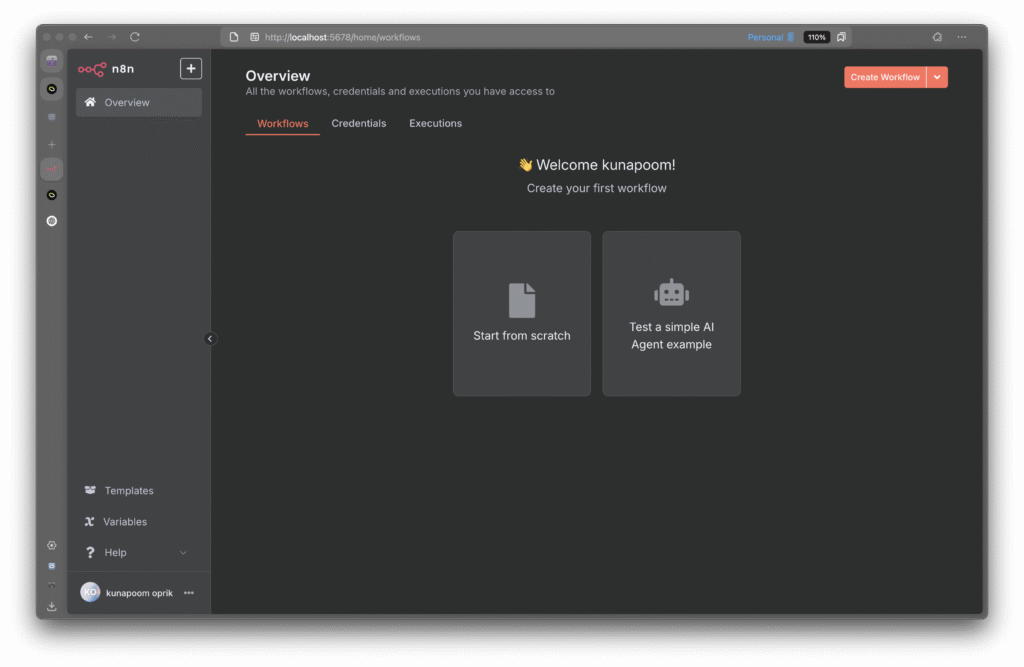The height and width of the screenshot is (667, 1024).
Task: Click the browser downloads icon
Action: (52, 606)
